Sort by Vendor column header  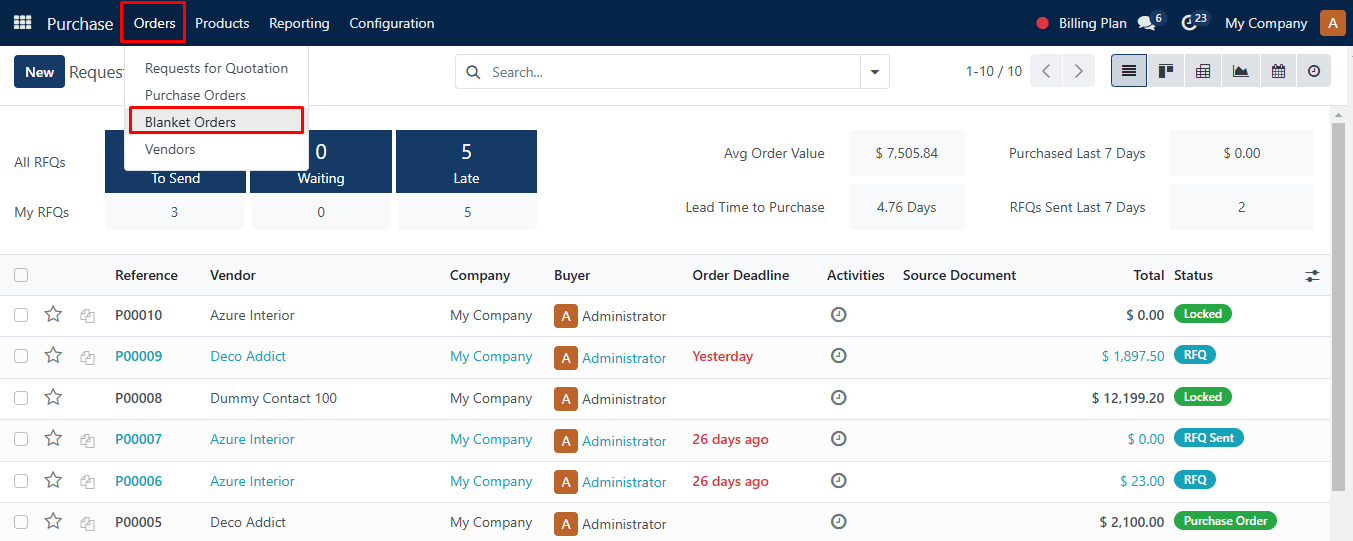pyautogui.click(x=232, y=275)
